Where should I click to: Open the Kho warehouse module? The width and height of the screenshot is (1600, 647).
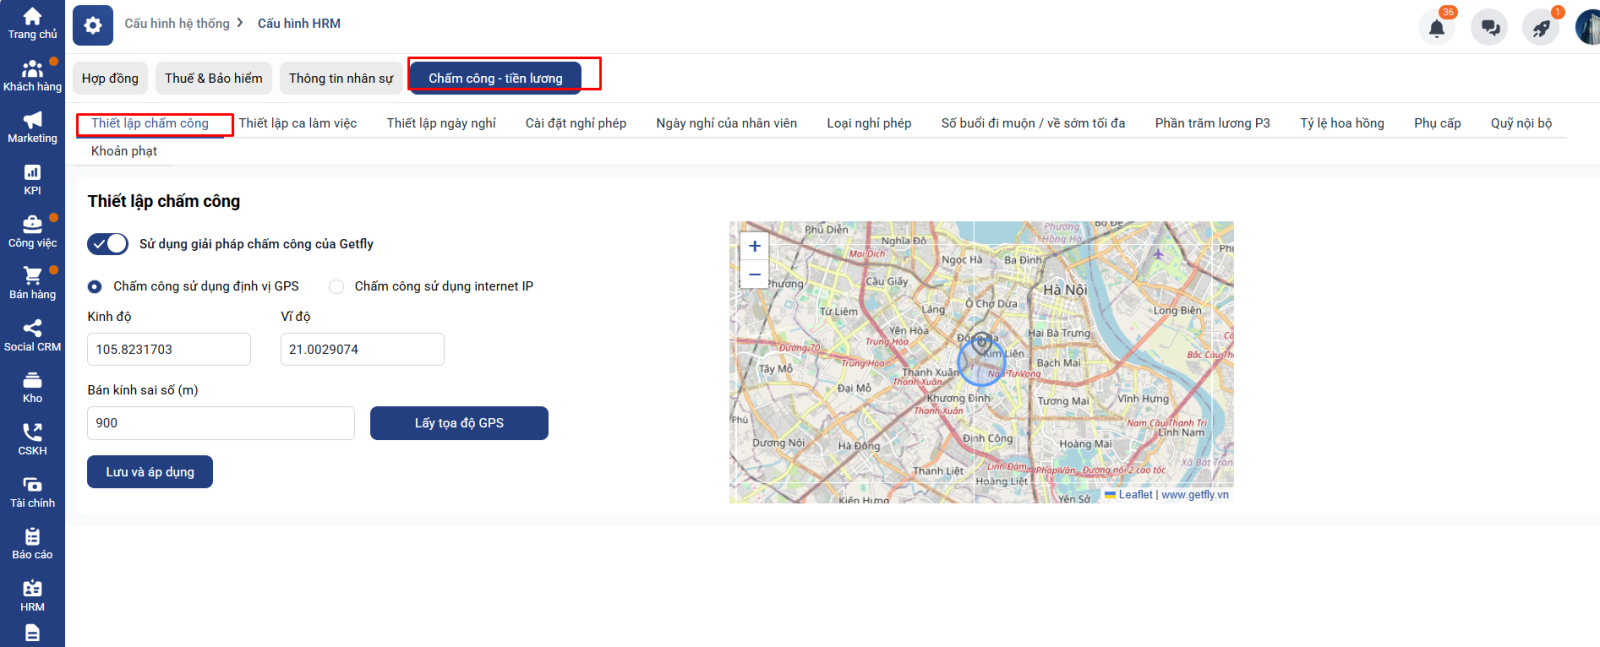pyautogui.click(x=32, y=387)
